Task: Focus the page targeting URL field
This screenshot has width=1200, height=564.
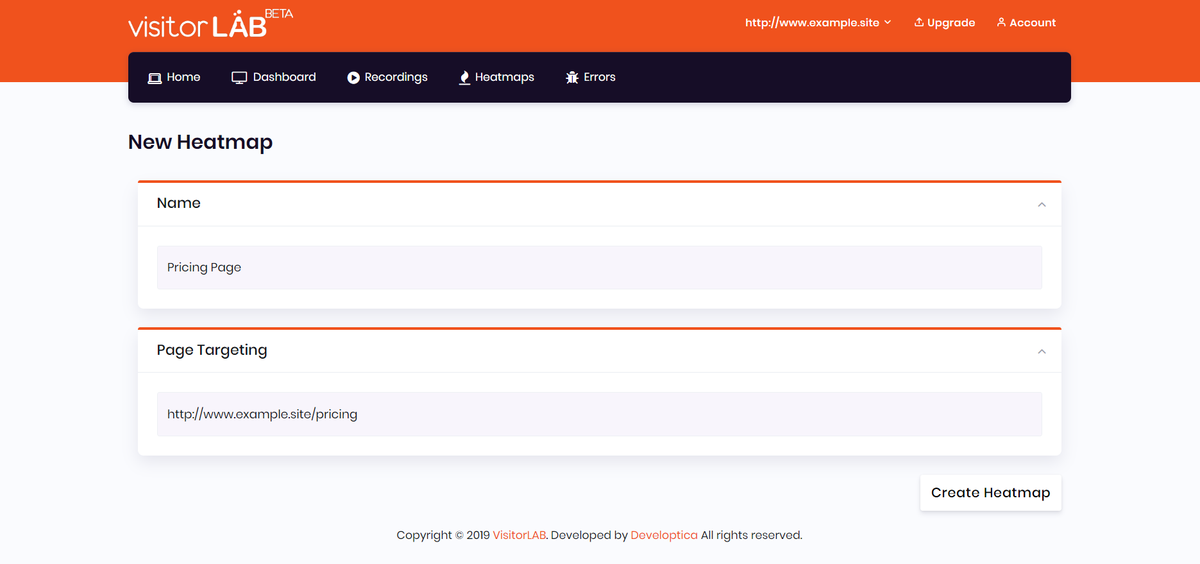Action: [x=600, y=414]
